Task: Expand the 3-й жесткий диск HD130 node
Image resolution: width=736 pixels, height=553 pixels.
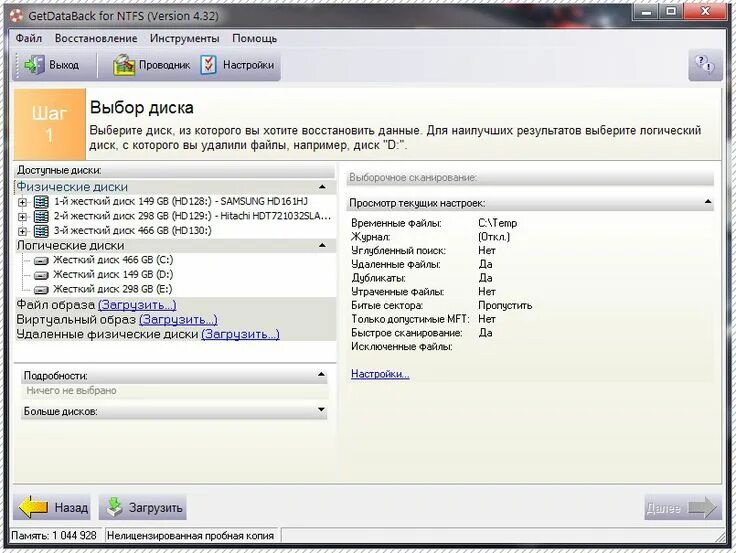Action: coord(22,231)
